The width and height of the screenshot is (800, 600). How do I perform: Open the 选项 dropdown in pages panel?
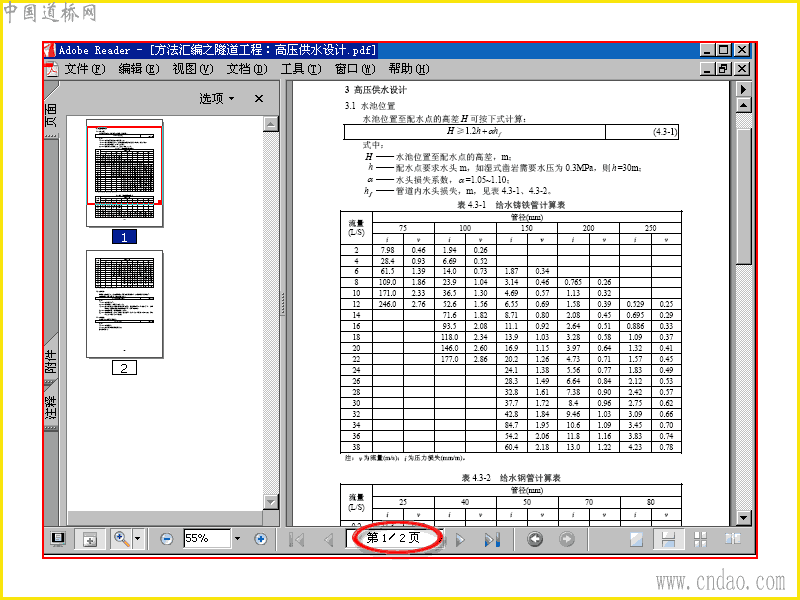[x=216, y=98]
